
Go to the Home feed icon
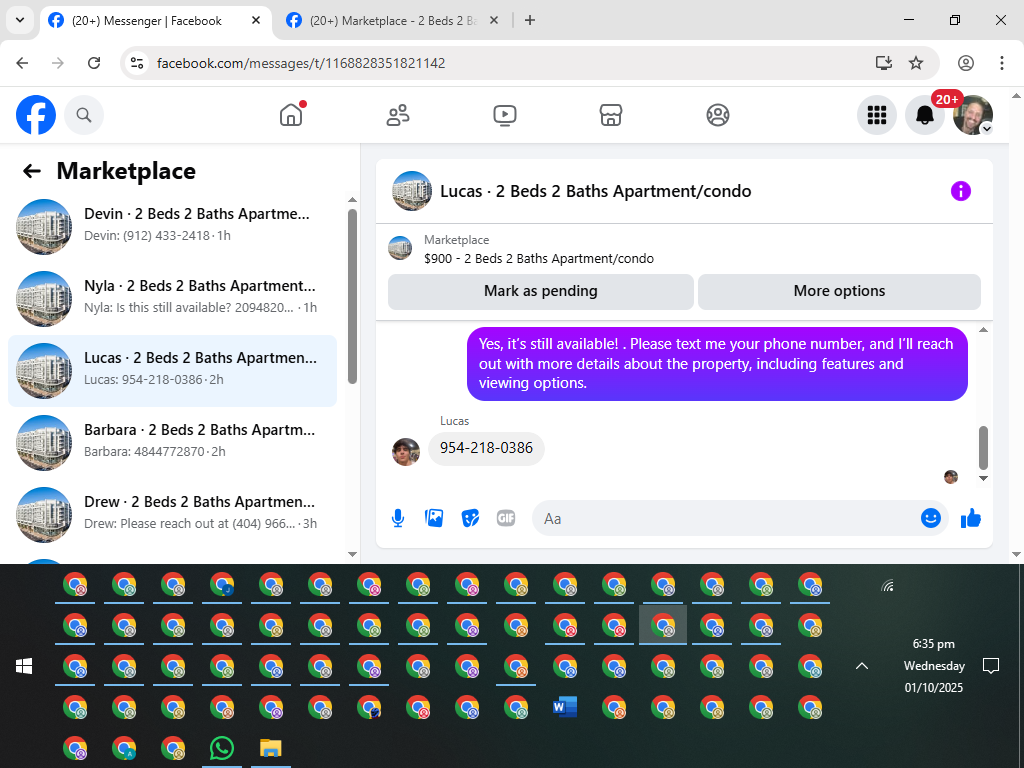click(291, 115)
